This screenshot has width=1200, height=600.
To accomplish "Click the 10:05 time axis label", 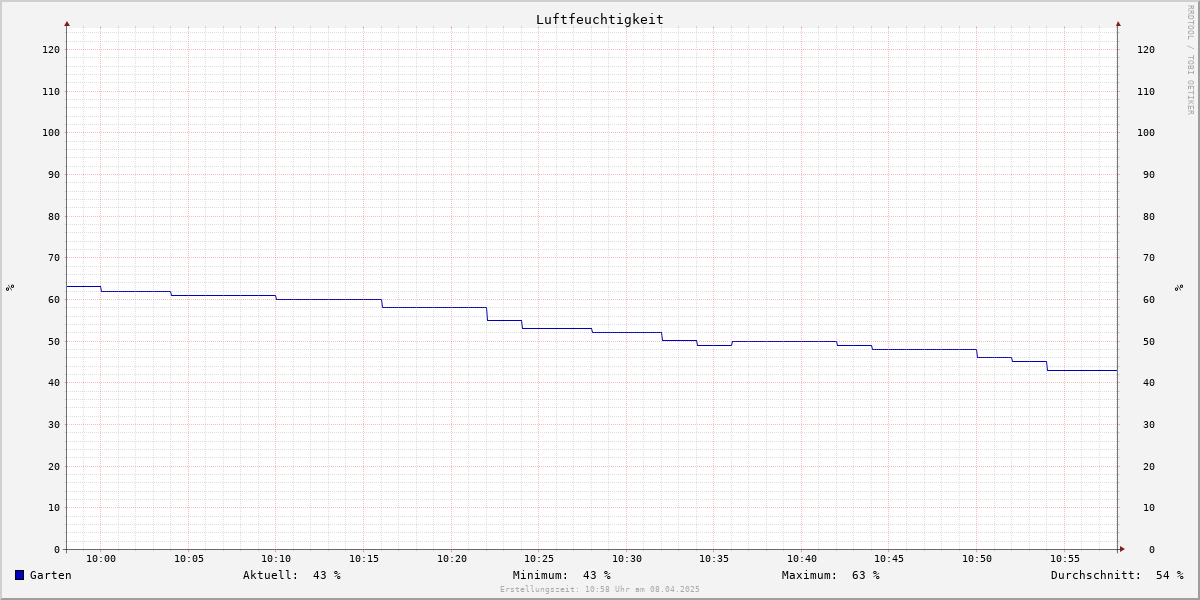I will [x=189, y=559].
